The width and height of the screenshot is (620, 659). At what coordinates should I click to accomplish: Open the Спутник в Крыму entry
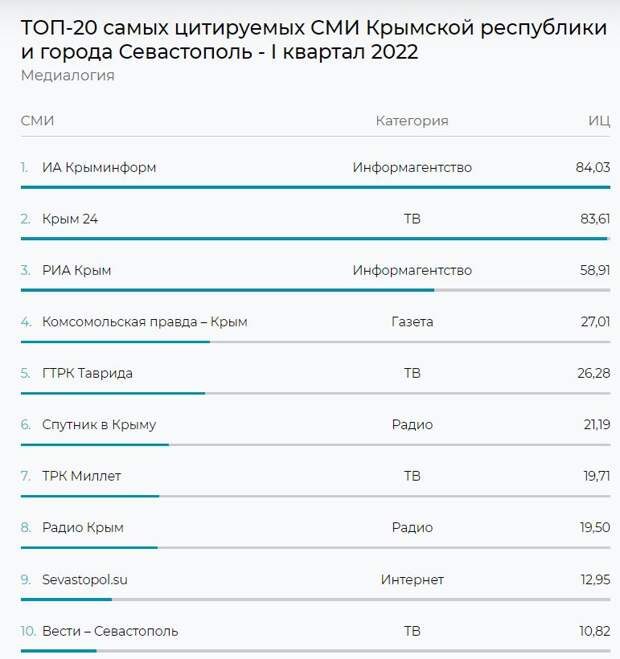[x=99, y=425]
